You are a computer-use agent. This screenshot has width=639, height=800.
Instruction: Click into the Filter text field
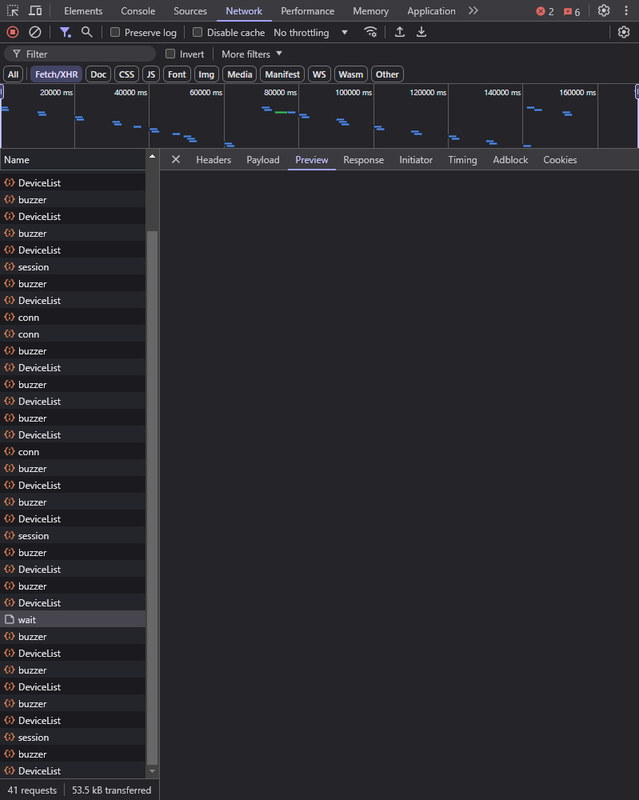tap(80, 54)
